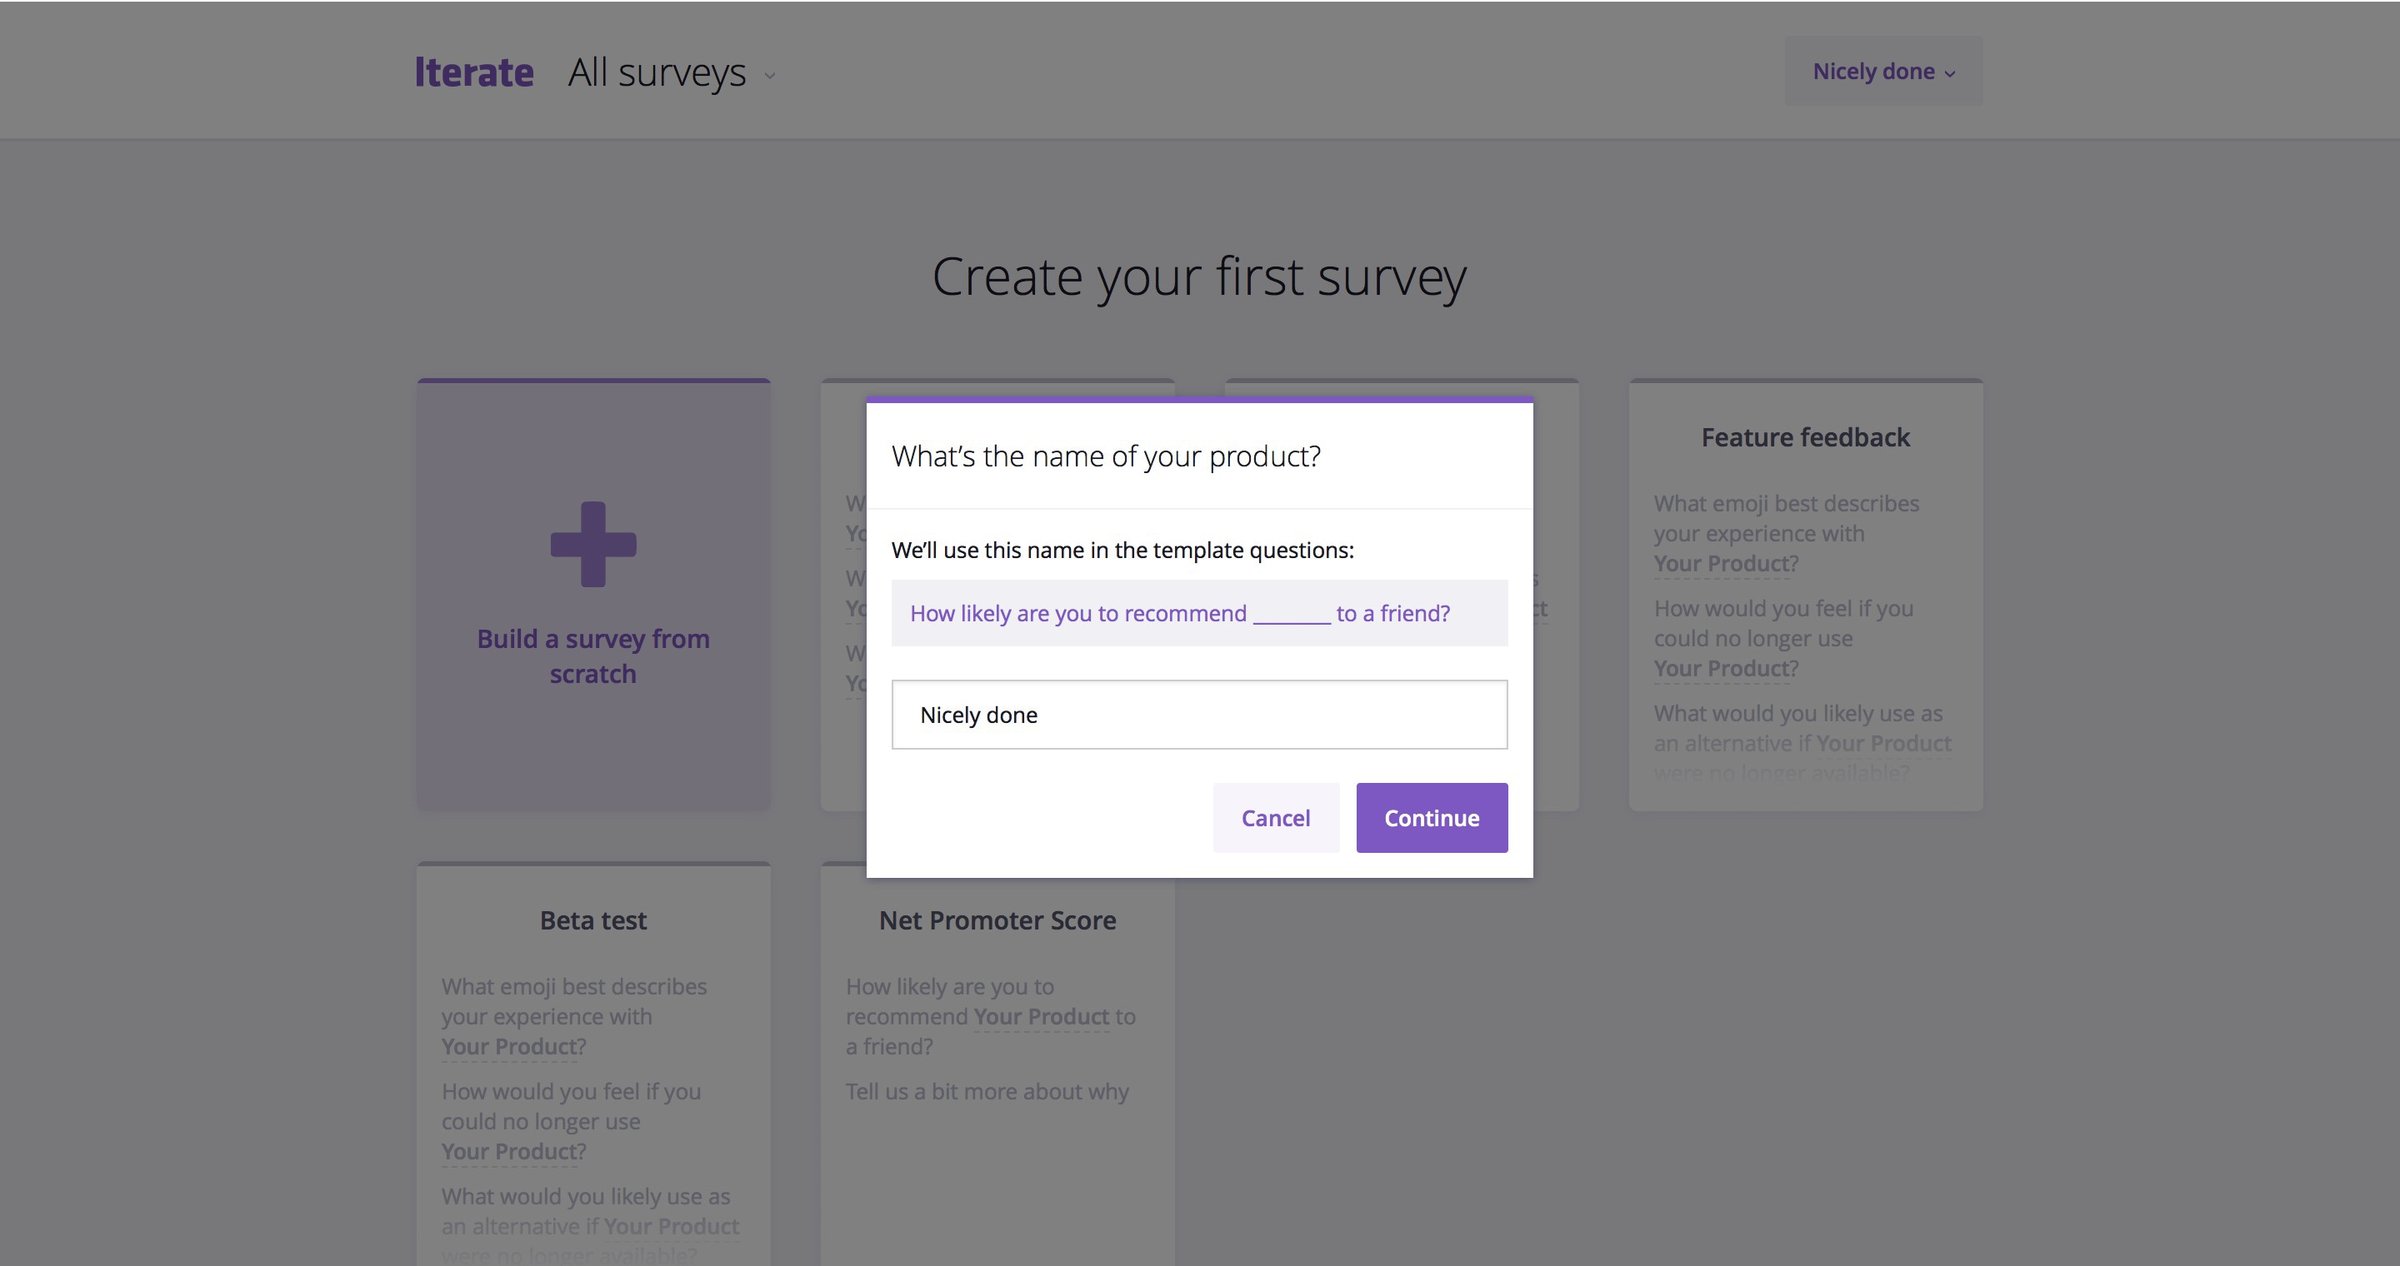The width and height of the screenshot is (2400, 1266).
Task: Click the Tell us a bit more text
Action: coord(987,1092)
